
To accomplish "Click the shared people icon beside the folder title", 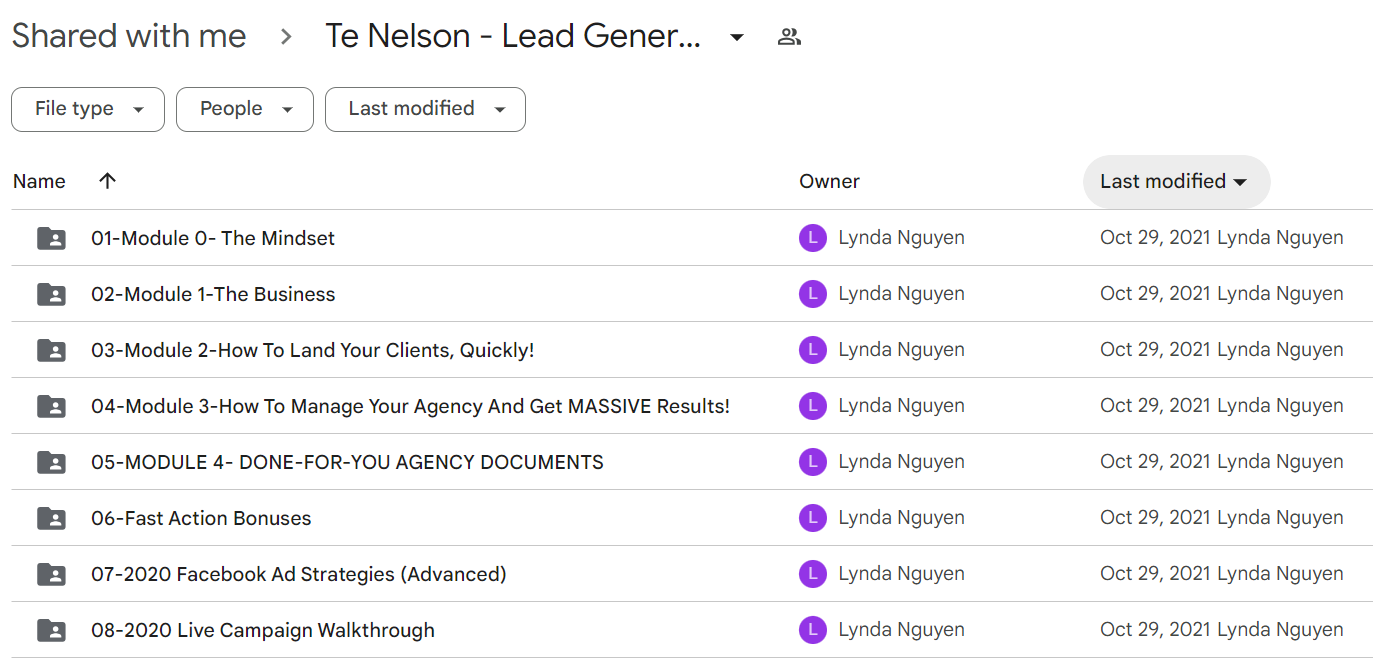I will (789, 38).
